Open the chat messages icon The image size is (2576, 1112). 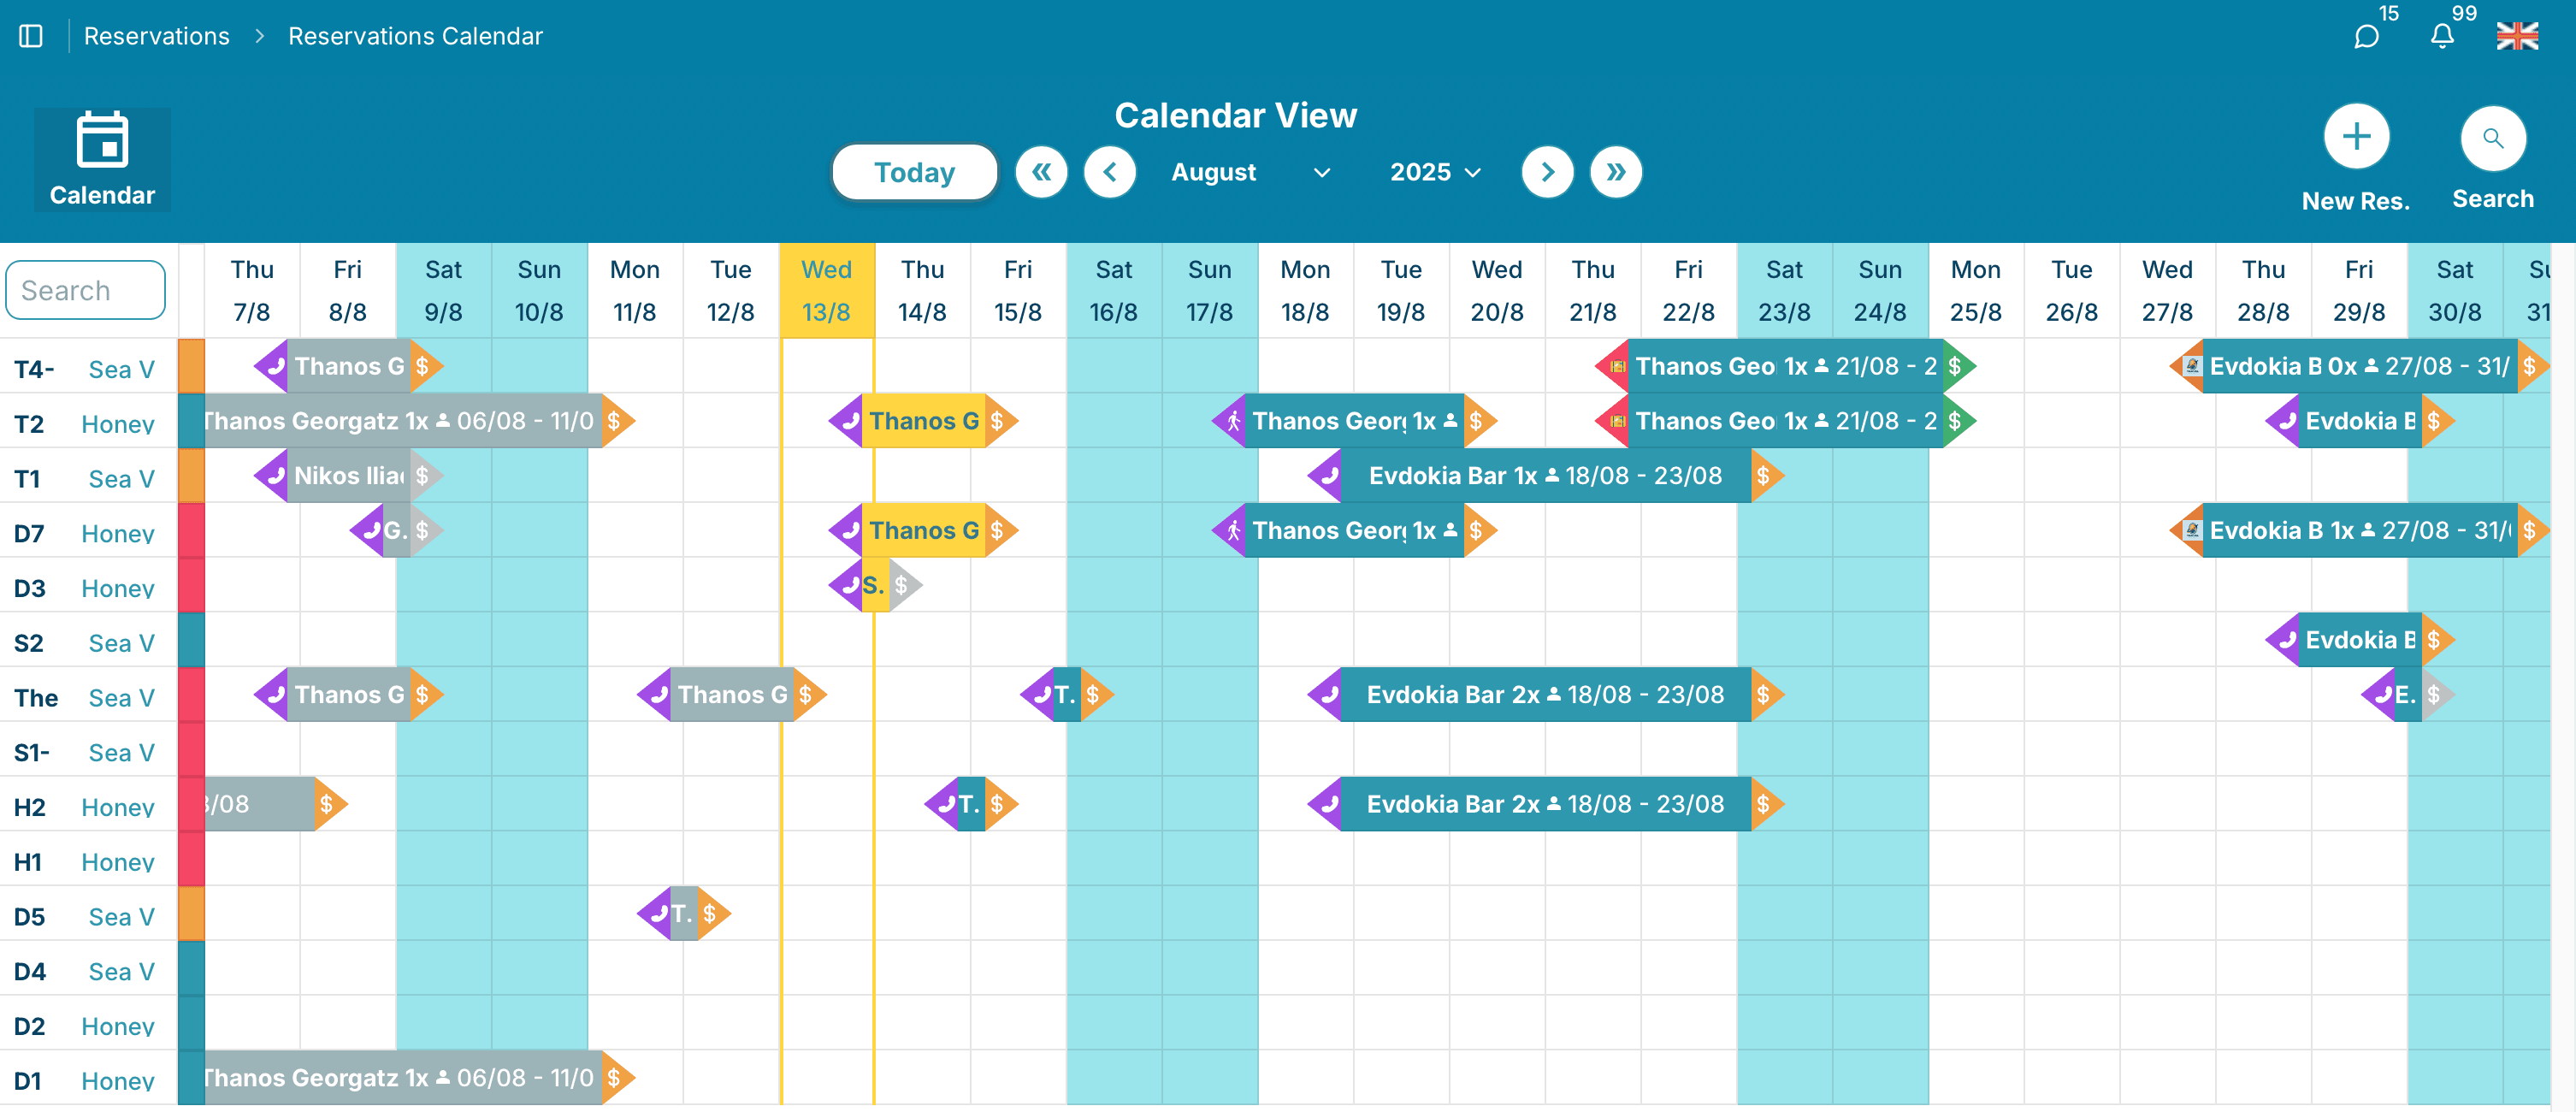coord(2365,37)
